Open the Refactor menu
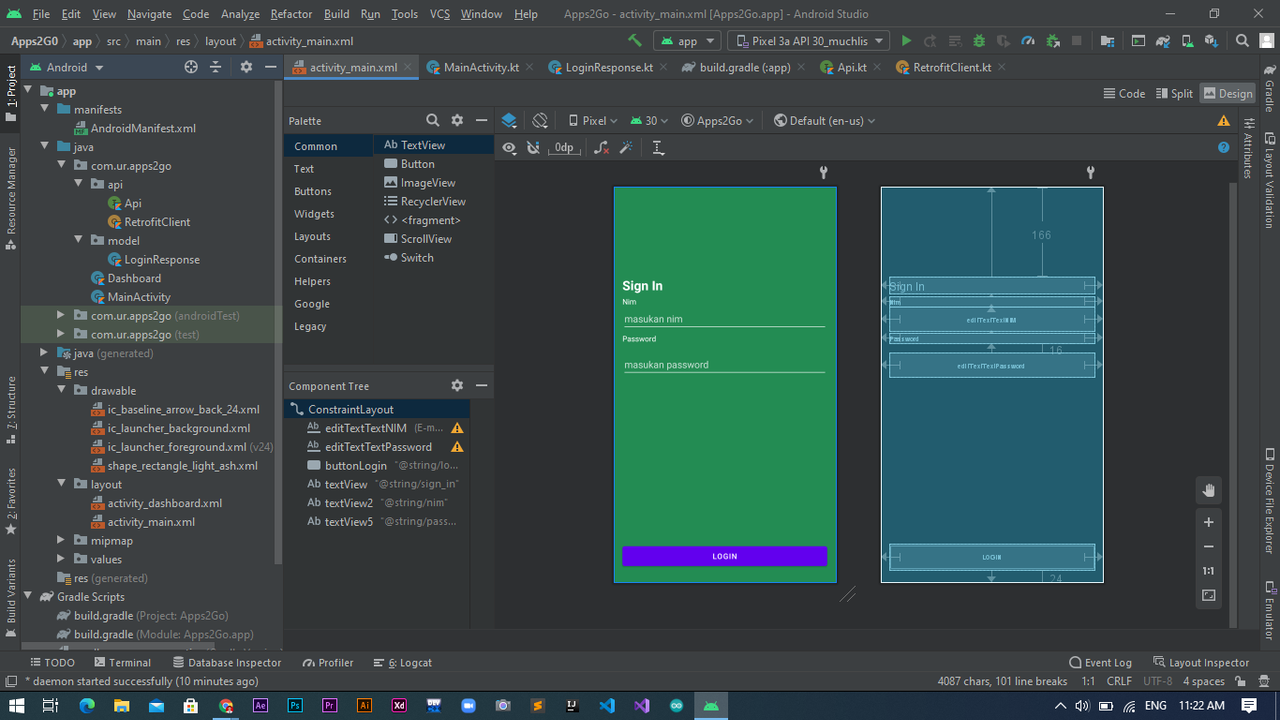Viewport: 1280px width, 720px height. [x=291, y=14]
